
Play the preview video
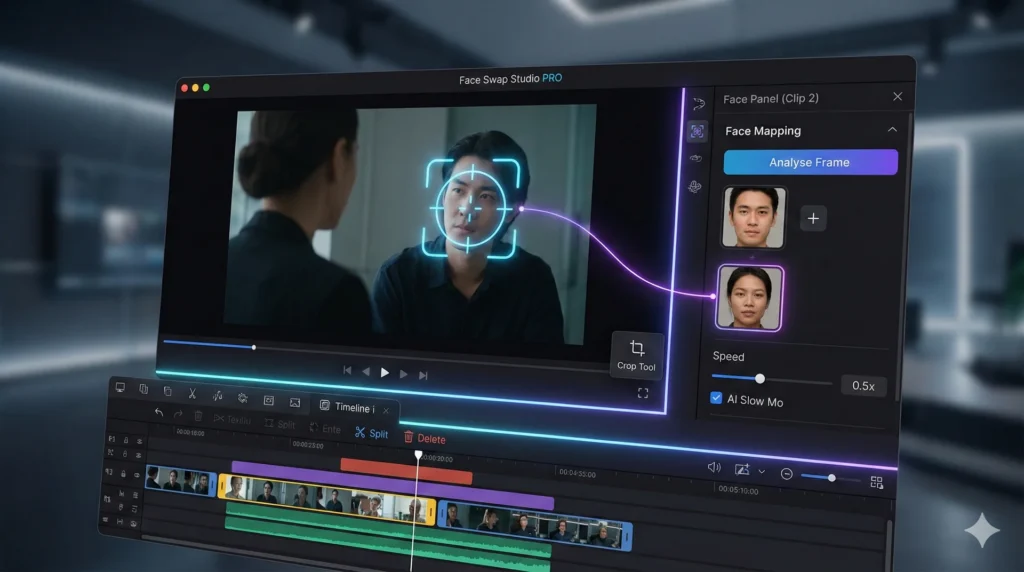coord(385,373)
